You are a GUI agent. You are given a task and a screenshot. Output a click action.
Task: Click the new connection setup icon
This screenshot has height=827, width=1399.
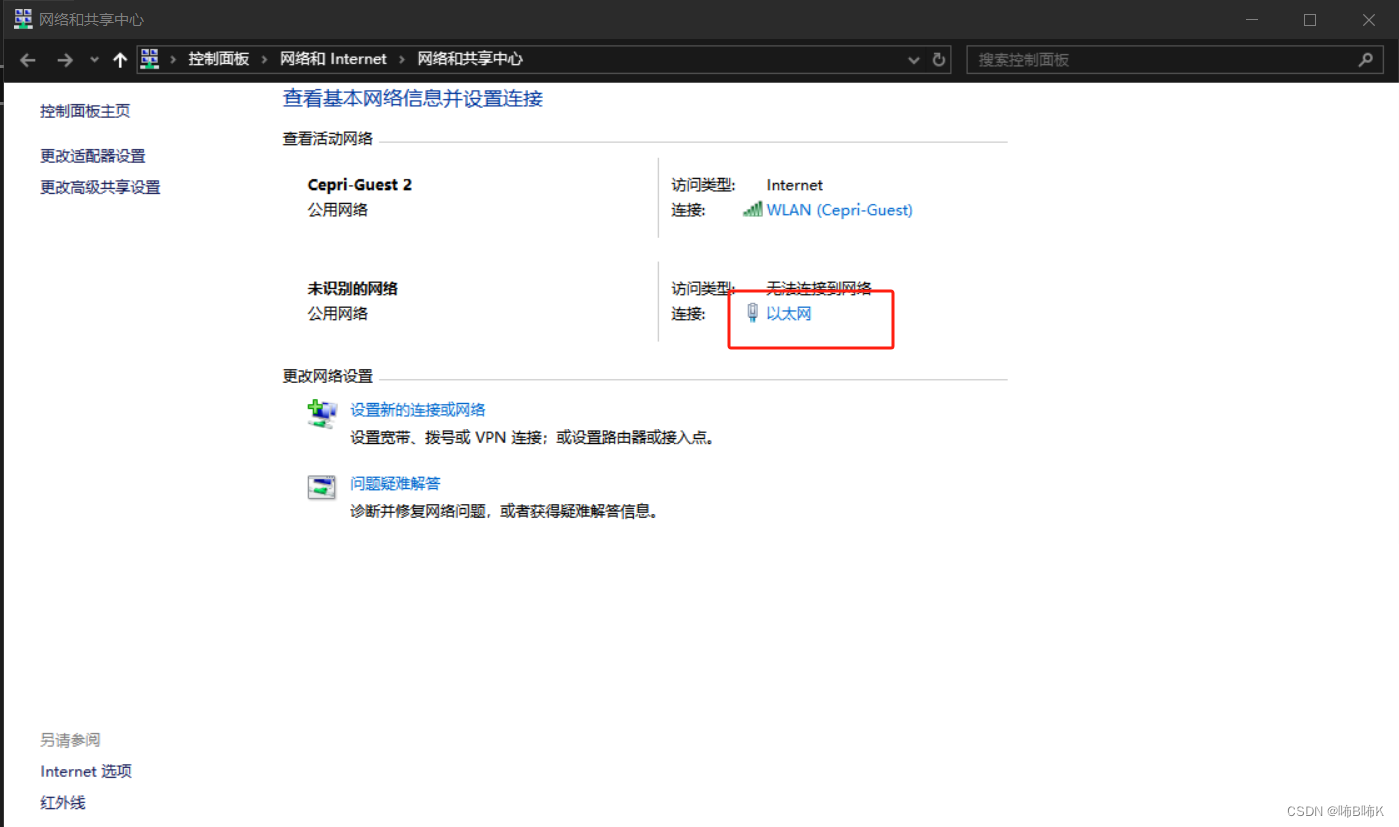tap(322, 413)
